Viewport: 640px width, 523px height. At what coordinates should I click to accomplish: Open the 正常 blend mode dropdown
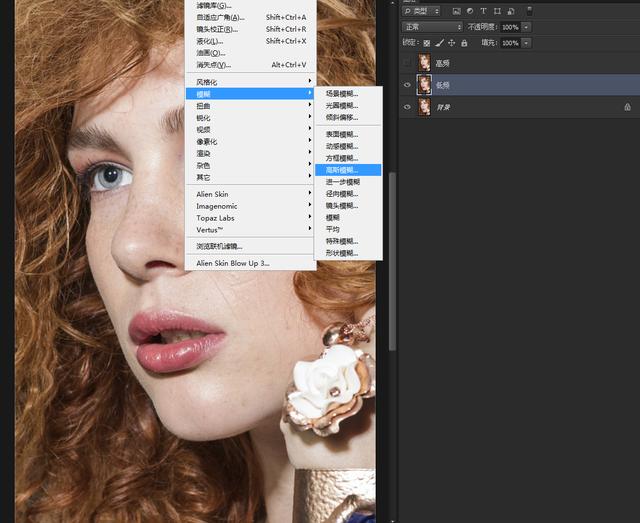coord(432,26)
